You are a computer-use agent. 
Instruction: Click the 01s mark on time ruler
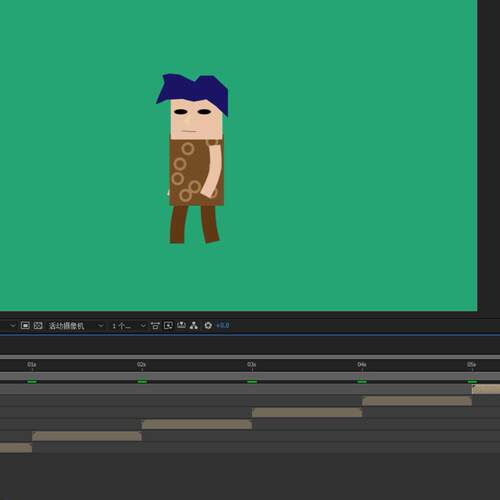point(32,365)
